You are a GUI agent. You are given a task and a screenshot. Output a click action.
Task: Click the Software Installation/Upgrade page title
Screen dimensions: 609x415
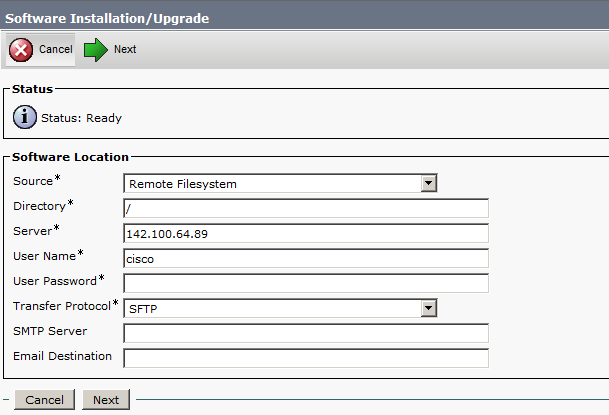pyautogui.click(x=107, y=18)
